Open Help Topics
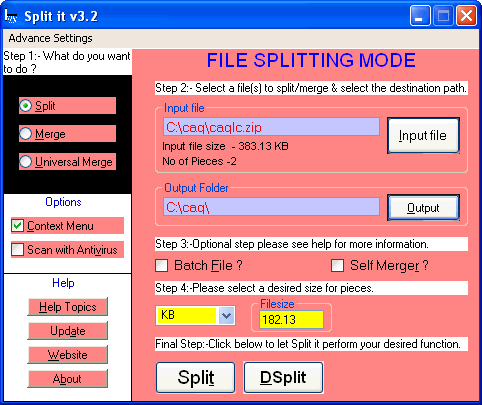482x405 pixels. pos(68,307)
